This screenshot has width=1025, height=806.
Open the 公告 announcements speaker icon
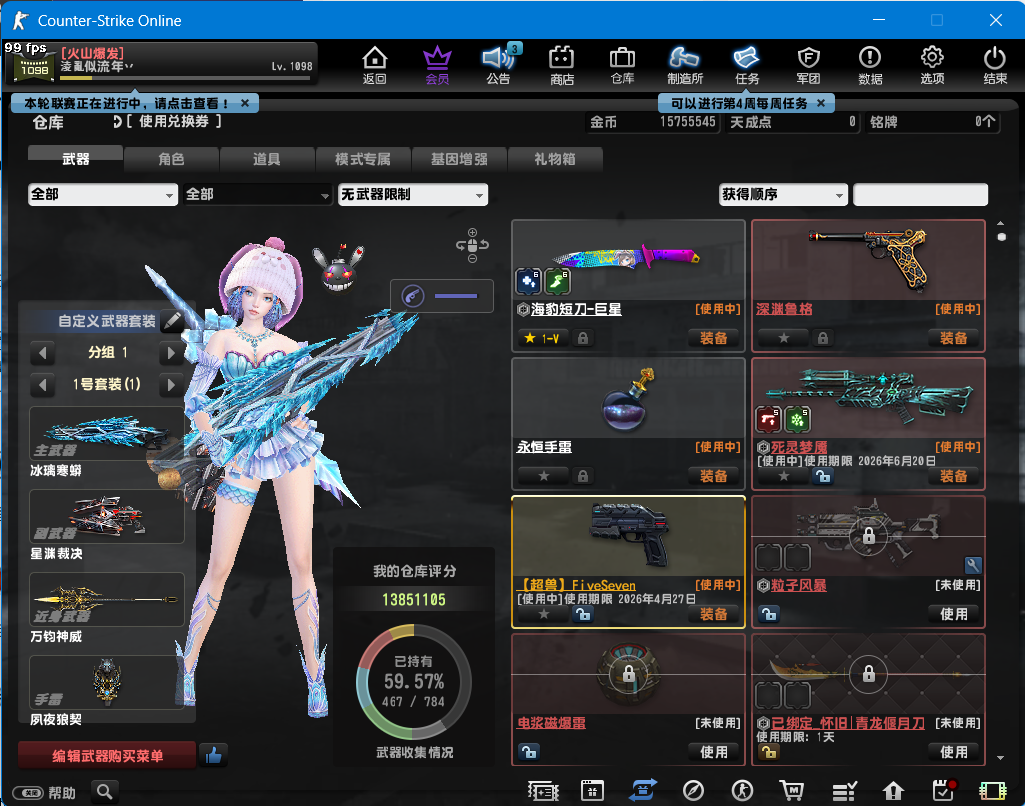click(499, 65)
